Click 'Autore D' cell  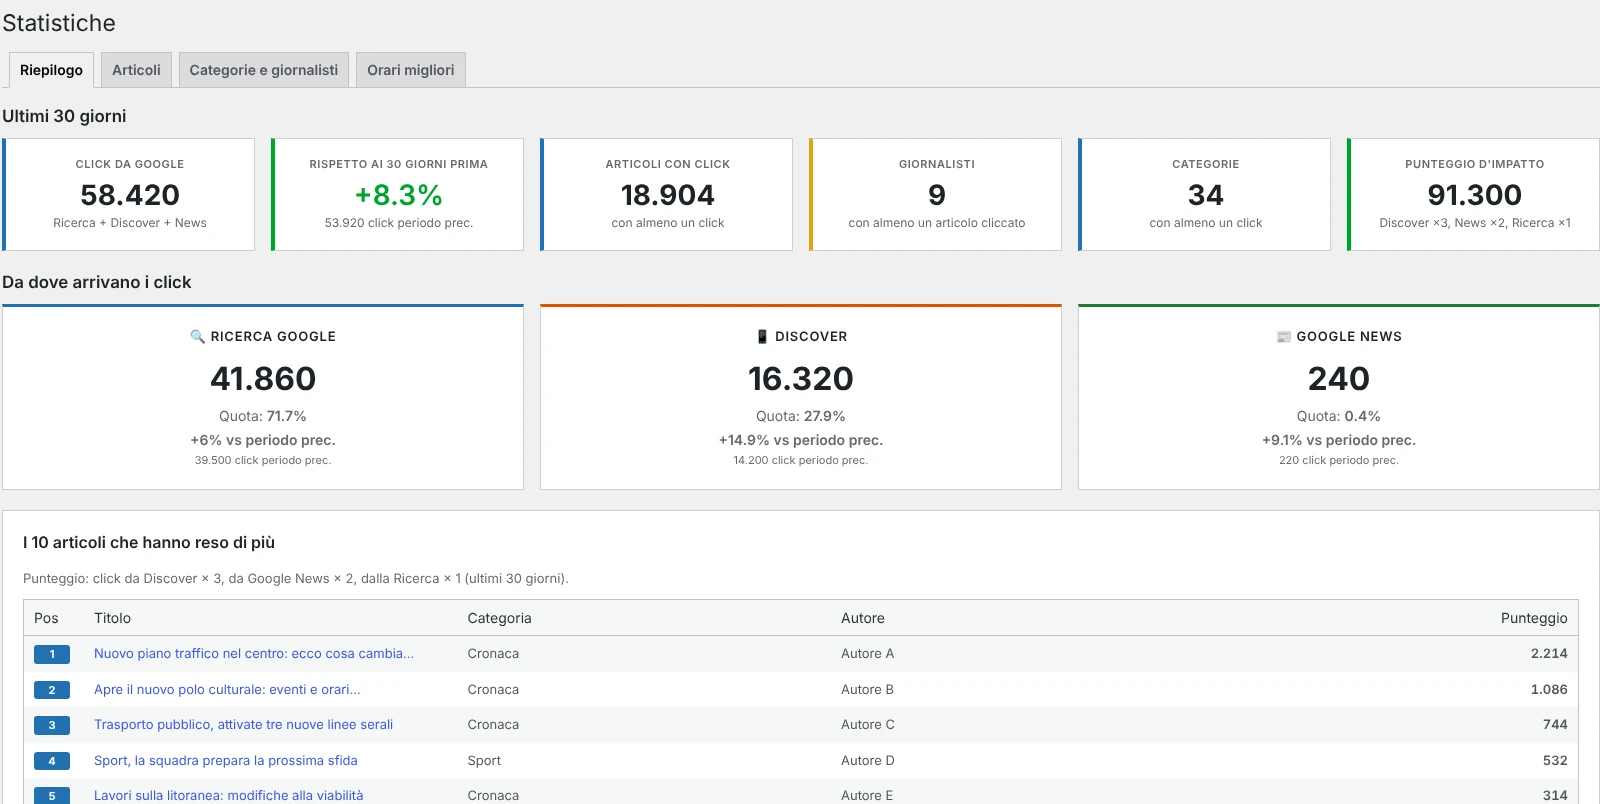(868, 761)
